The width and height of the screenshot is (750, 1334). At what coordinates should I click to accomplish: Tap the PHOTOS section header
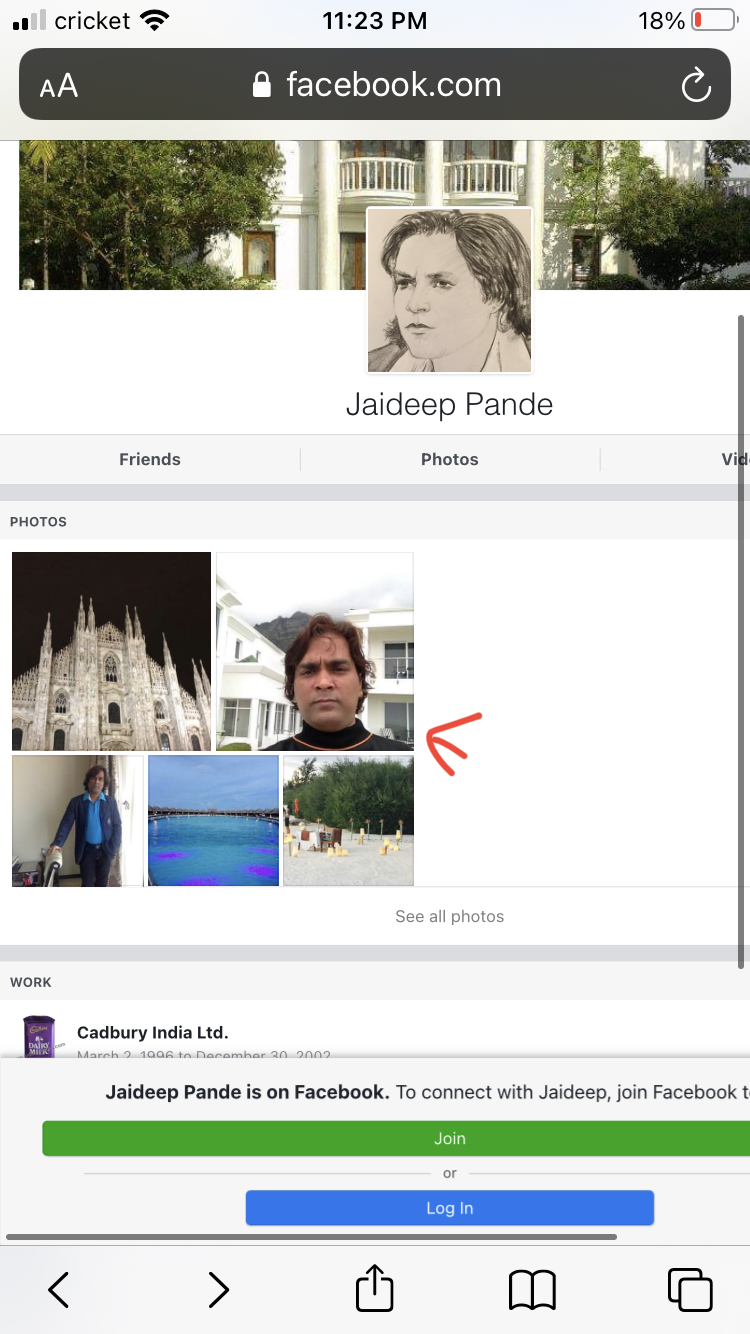38,522
